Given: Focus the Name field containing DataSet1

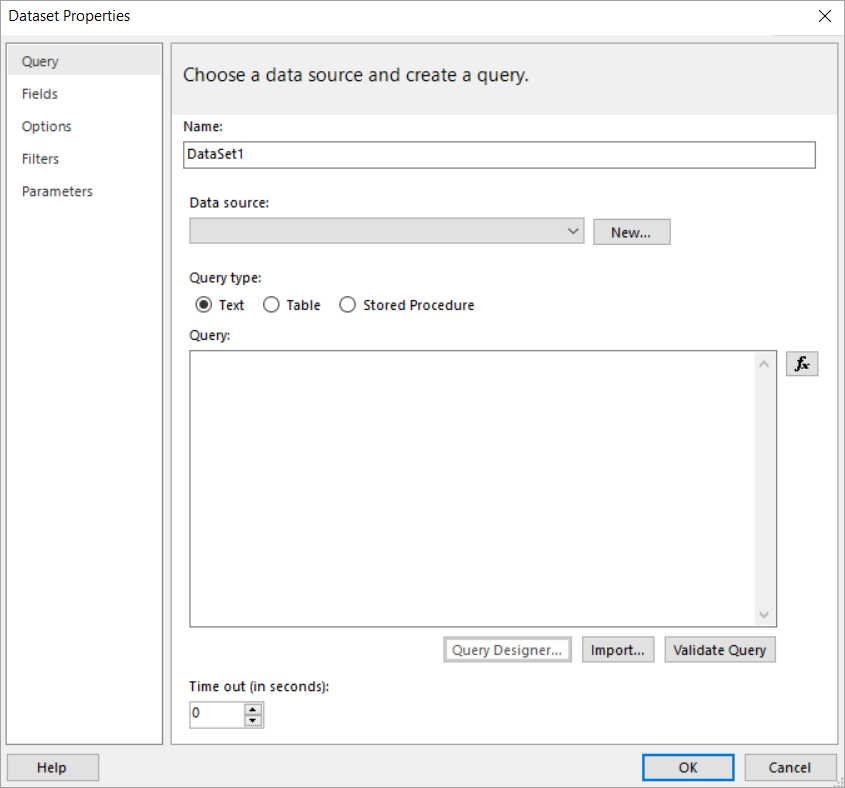Looking at the screenshot, I should click(499, 155).
